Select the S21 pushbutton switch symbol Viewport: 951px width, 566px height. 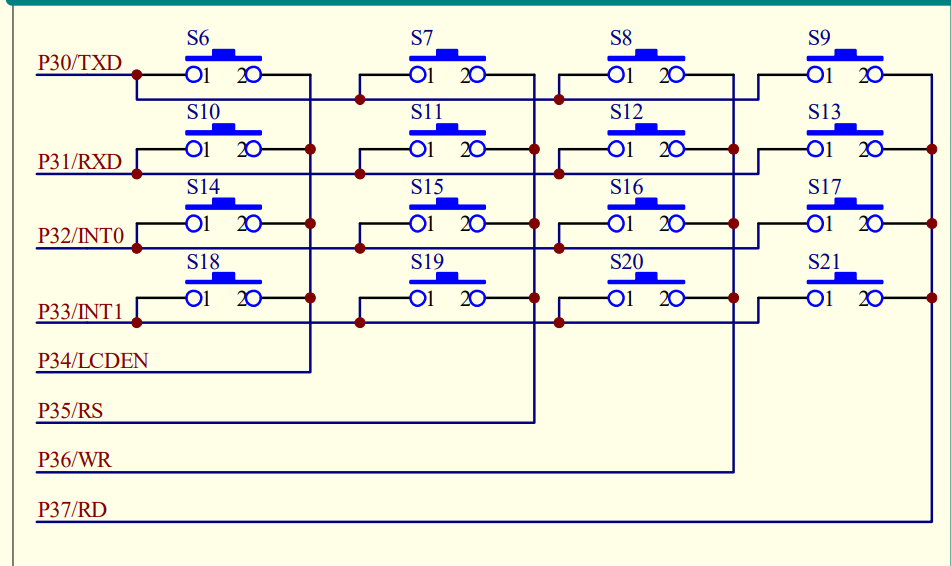[845, 289]
